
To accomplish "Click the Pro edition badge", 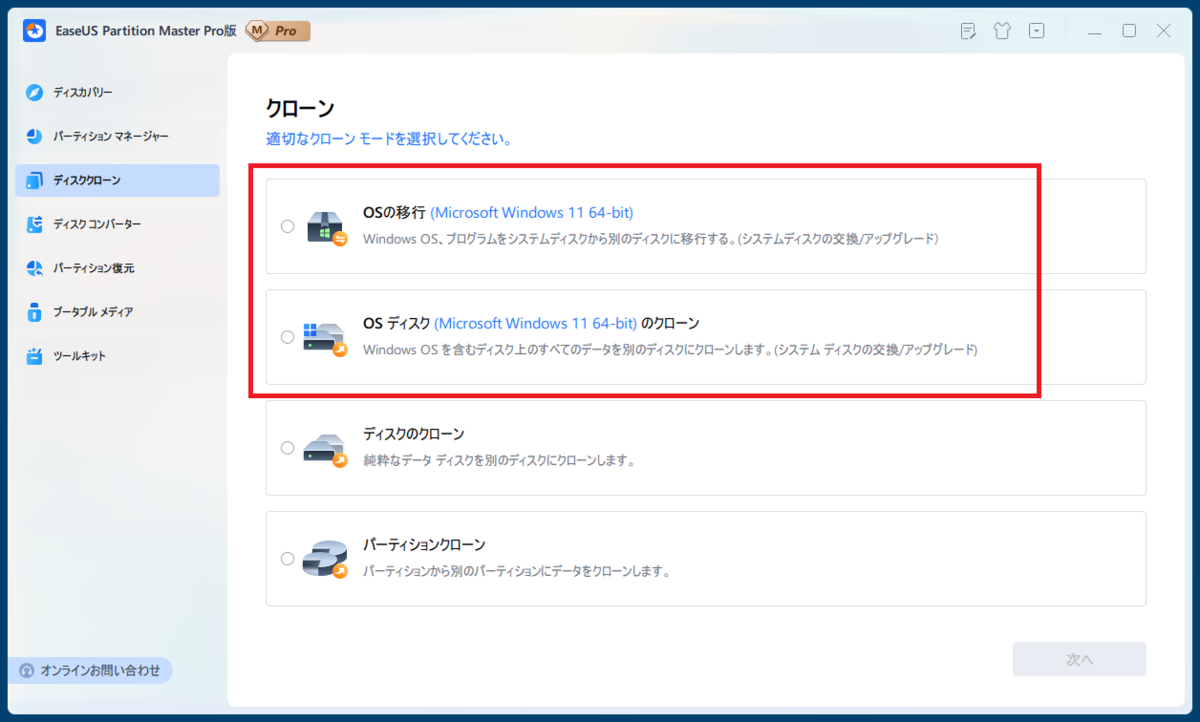I will 277,31.
